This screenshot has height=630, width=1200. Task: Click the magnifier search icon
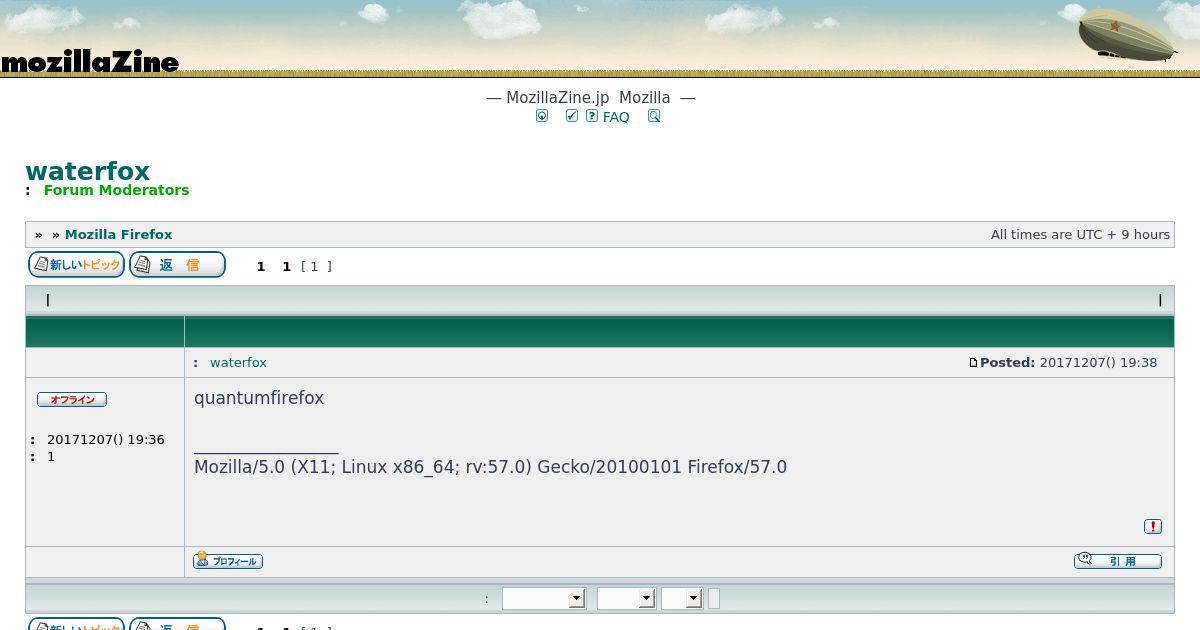(x=654, y=116)
